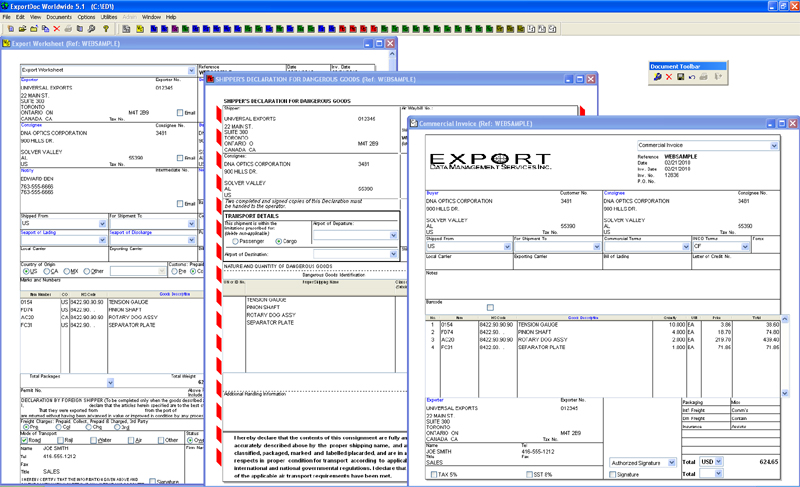Screen dimensions: 800x487
Task: Open the Utilities menu
Action: (x=109, y=17)
